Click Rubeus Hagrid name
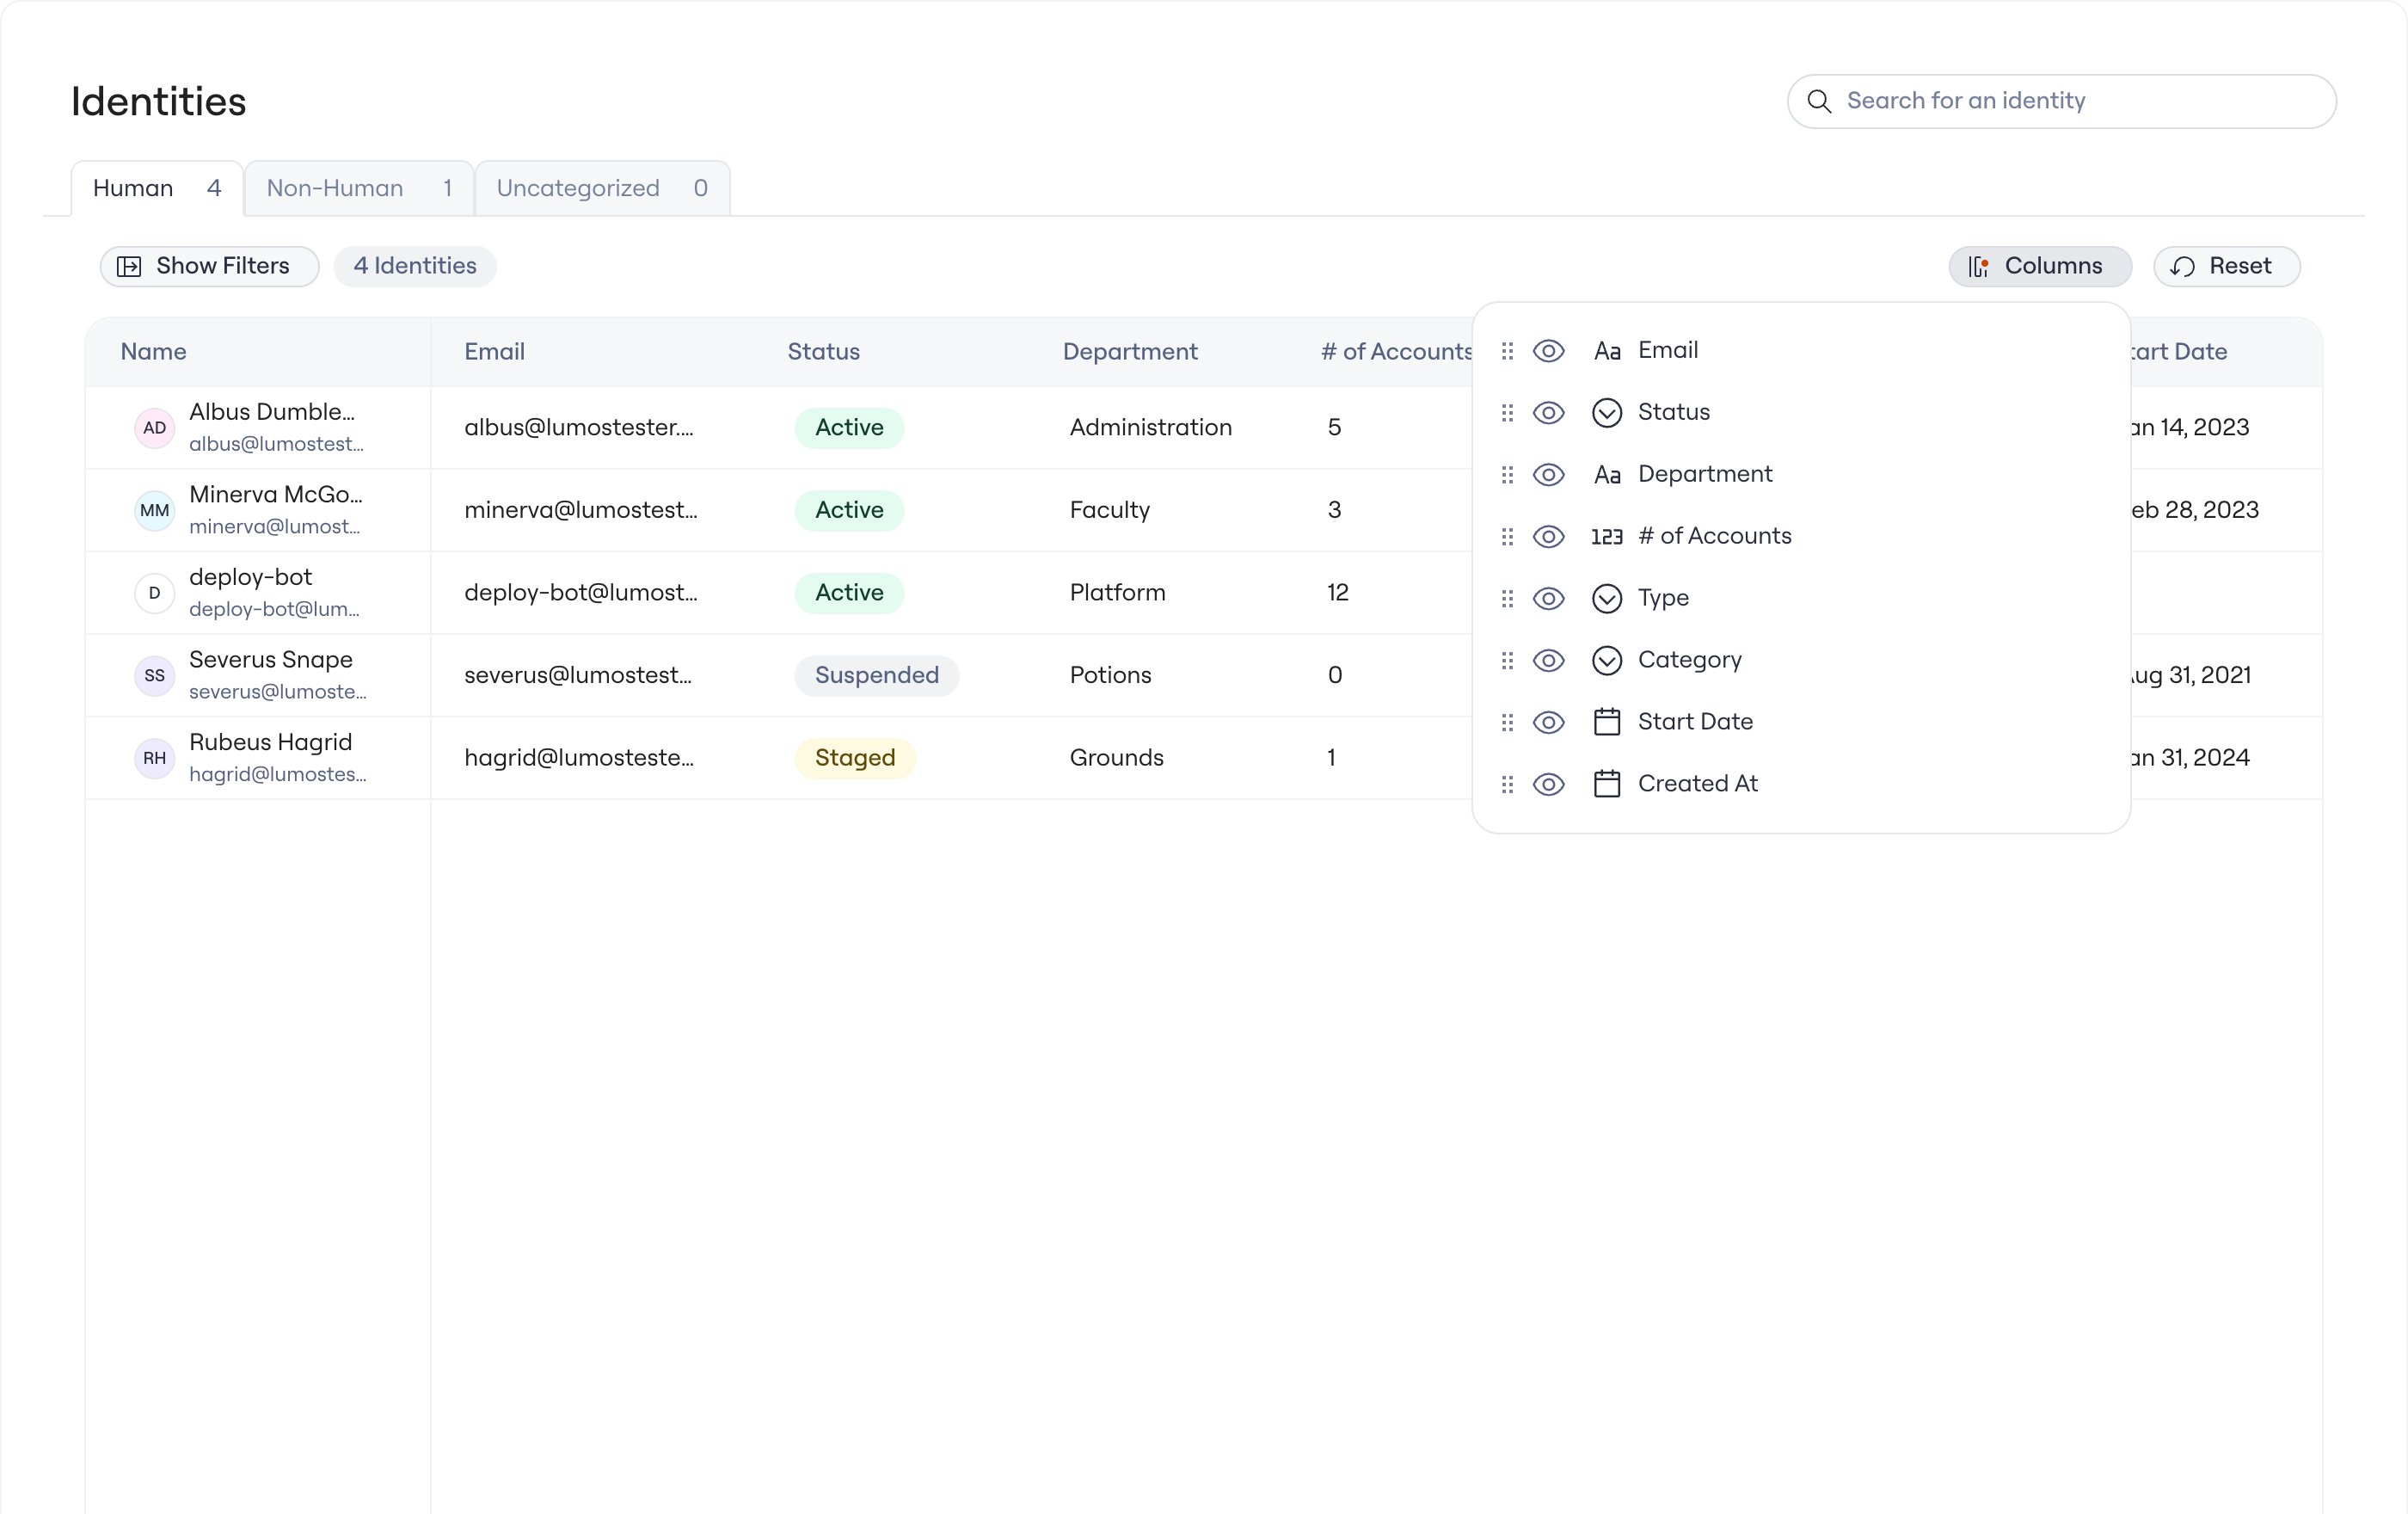 coord(270,742)
